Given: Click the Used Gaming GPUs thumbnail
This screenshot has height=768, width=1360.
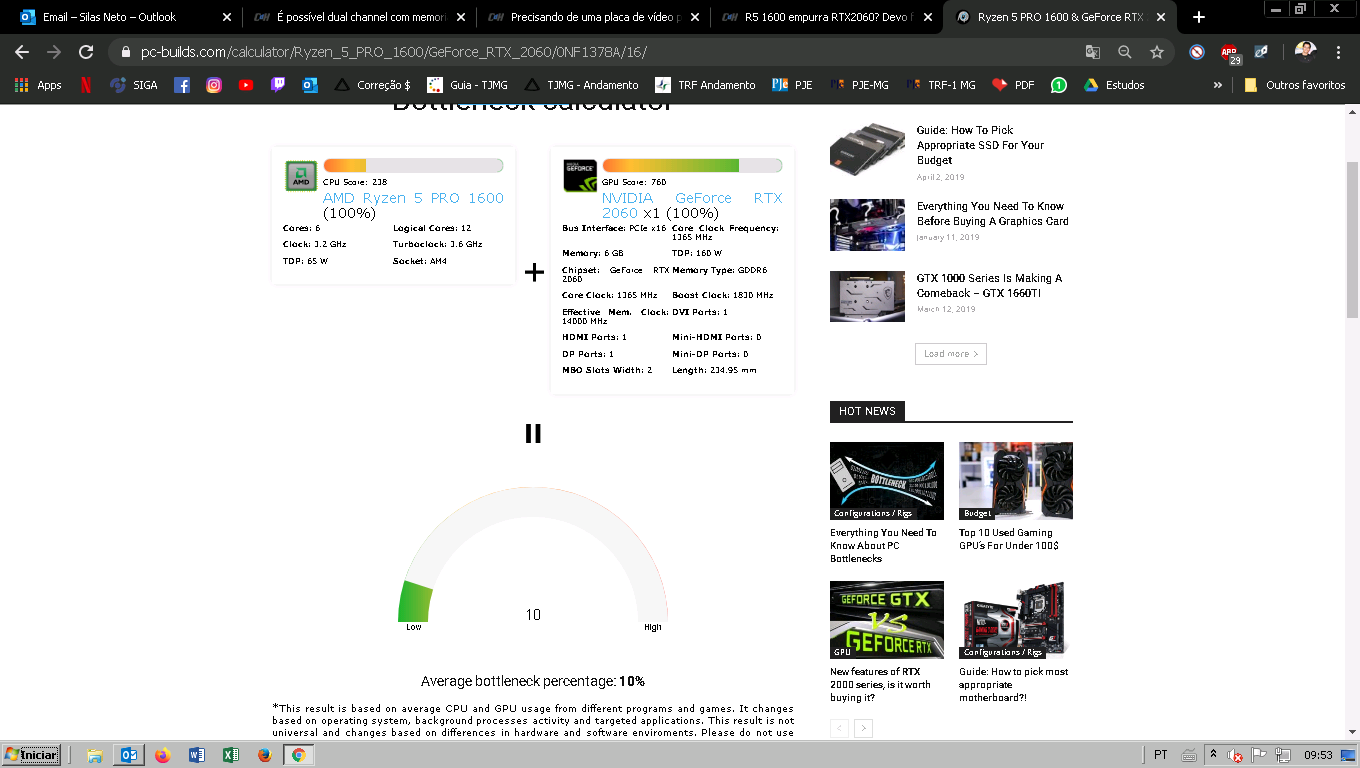Looking at the screenshot, I should (x=1016, y=481).
